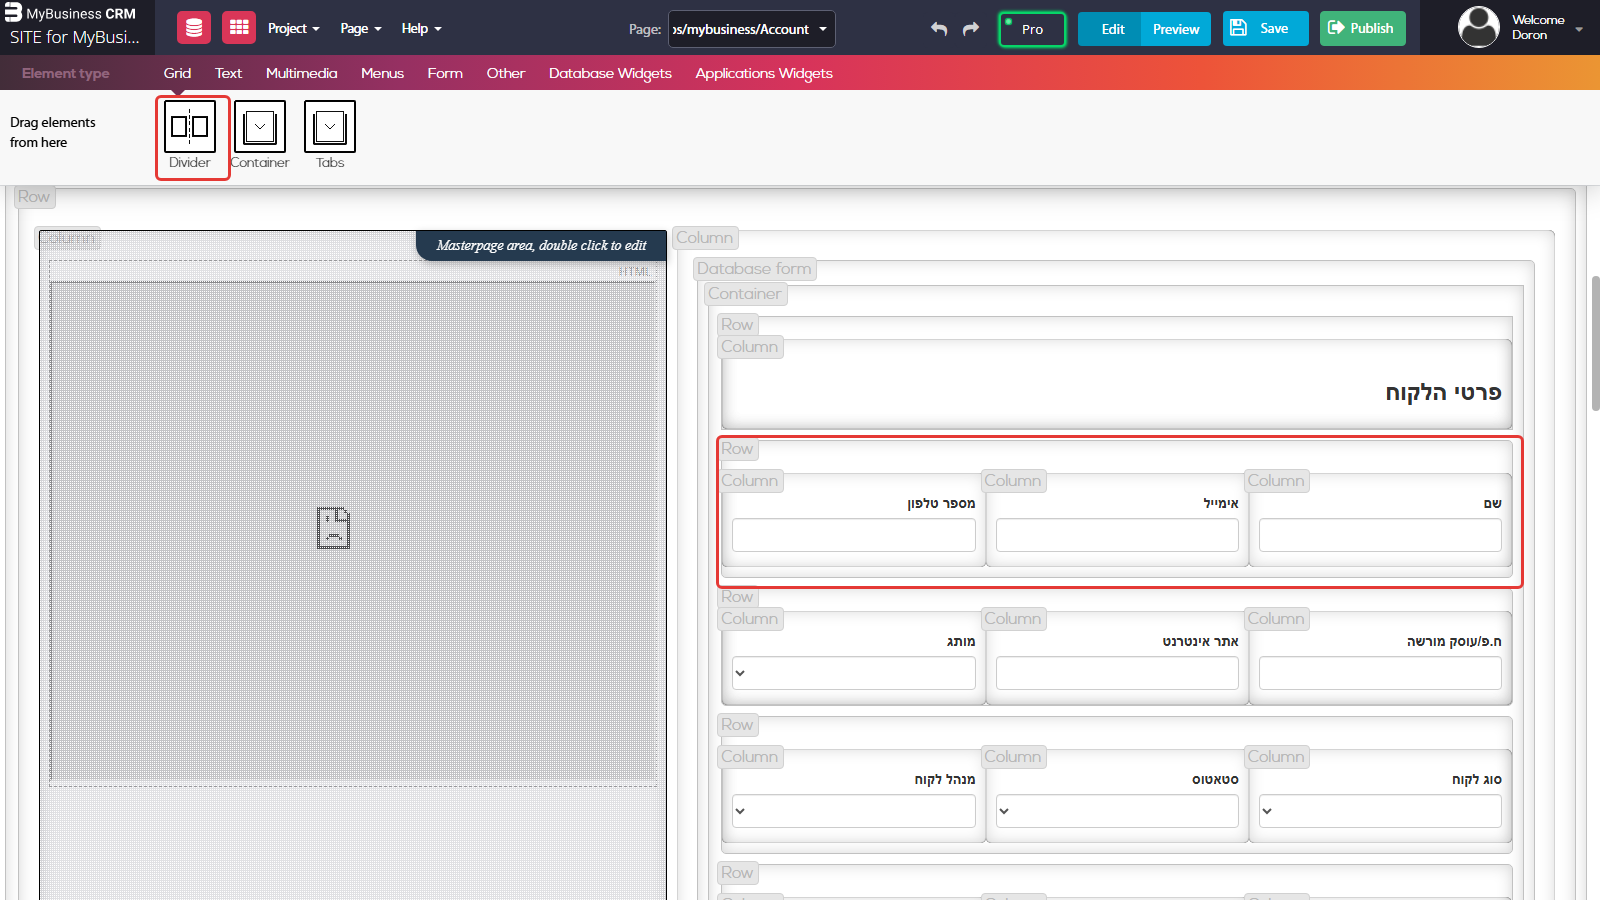Switch to the Other element tab
This screenshot has width=1600, height=900.
[505, 73]
